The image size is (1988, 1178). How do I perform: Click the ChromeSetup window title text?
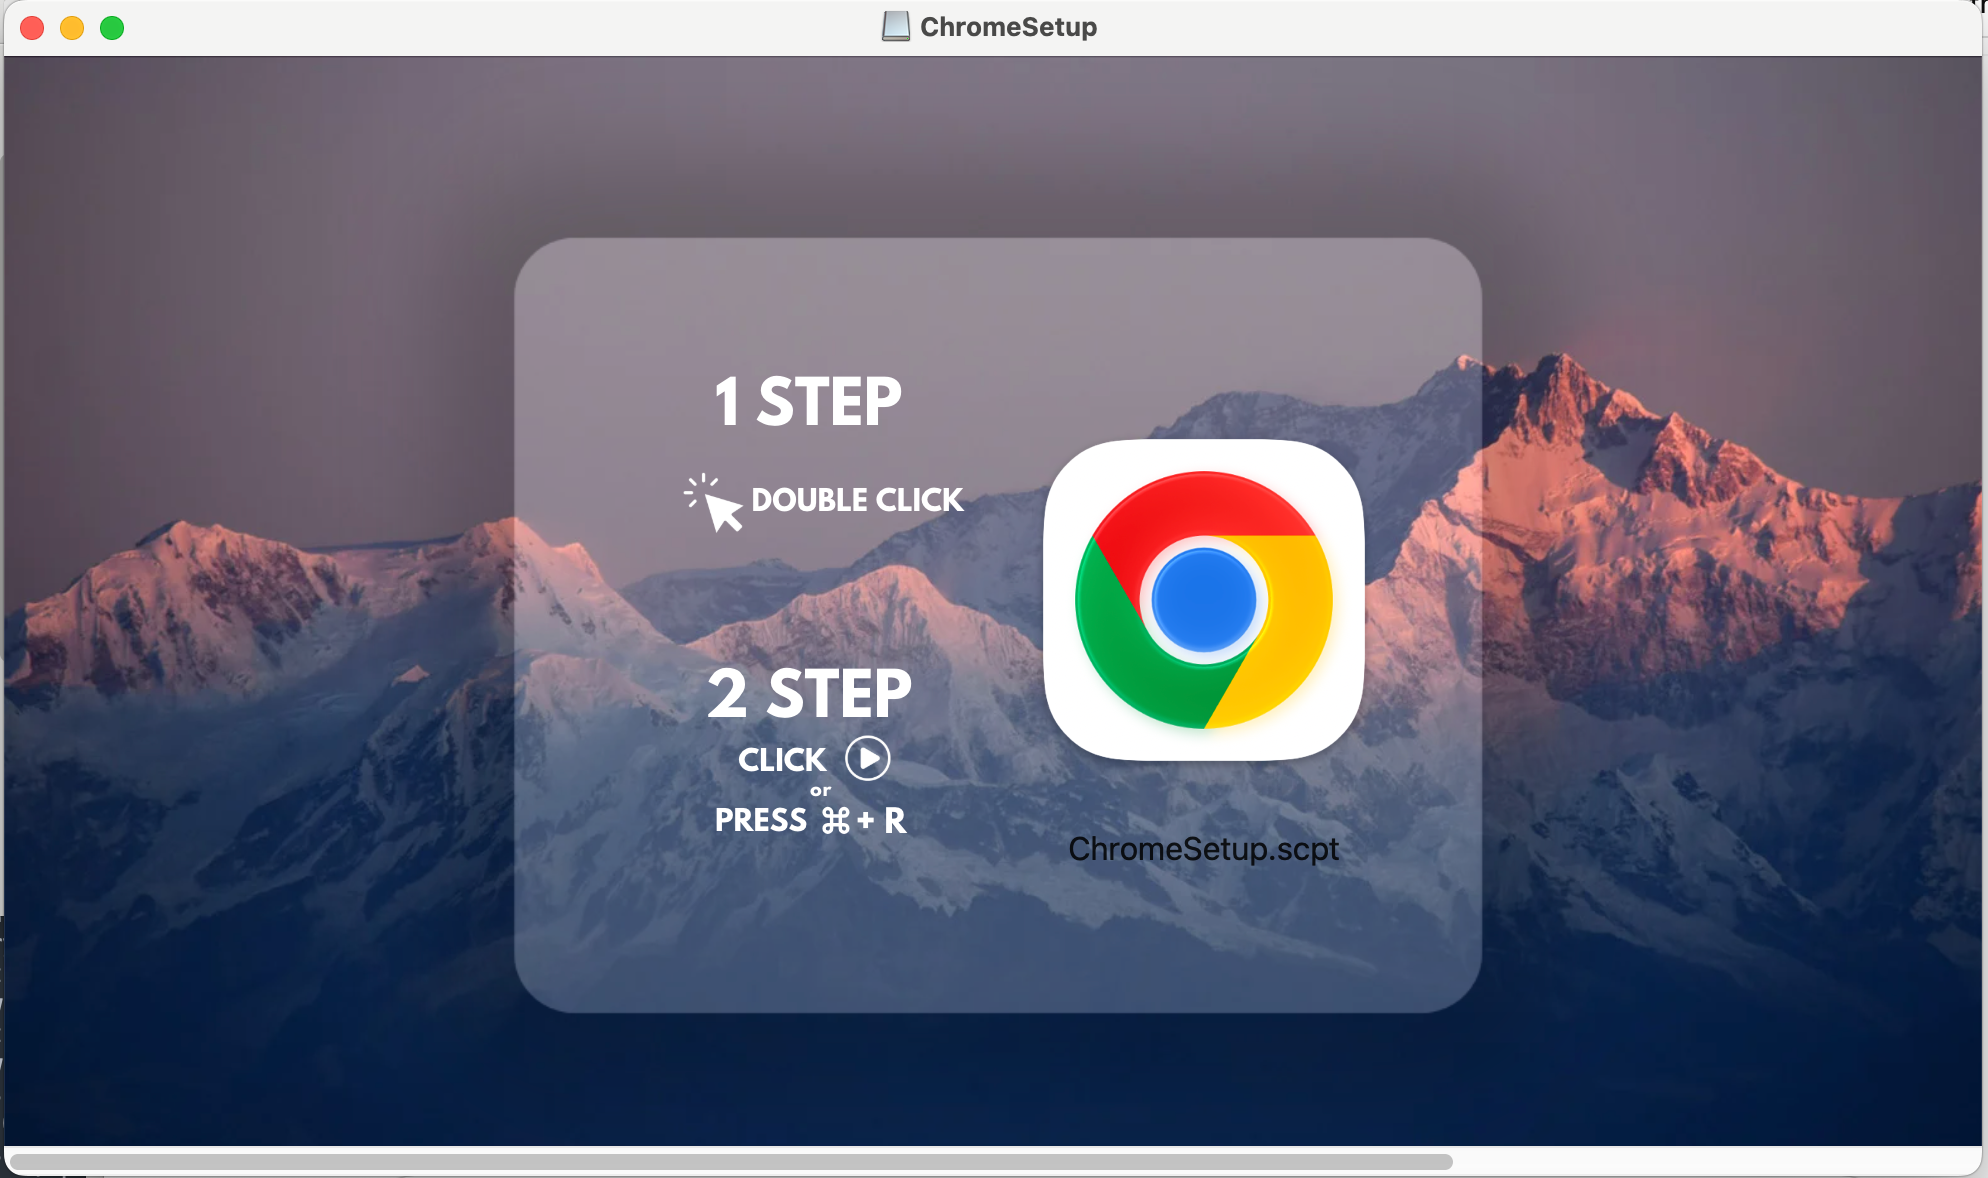tap(1008, 27)
